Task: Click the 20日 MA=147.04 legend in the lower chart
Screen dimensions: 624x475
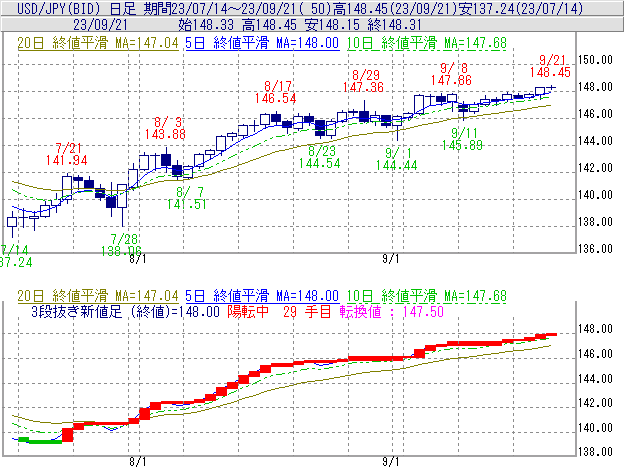Action: coord(98,296)
